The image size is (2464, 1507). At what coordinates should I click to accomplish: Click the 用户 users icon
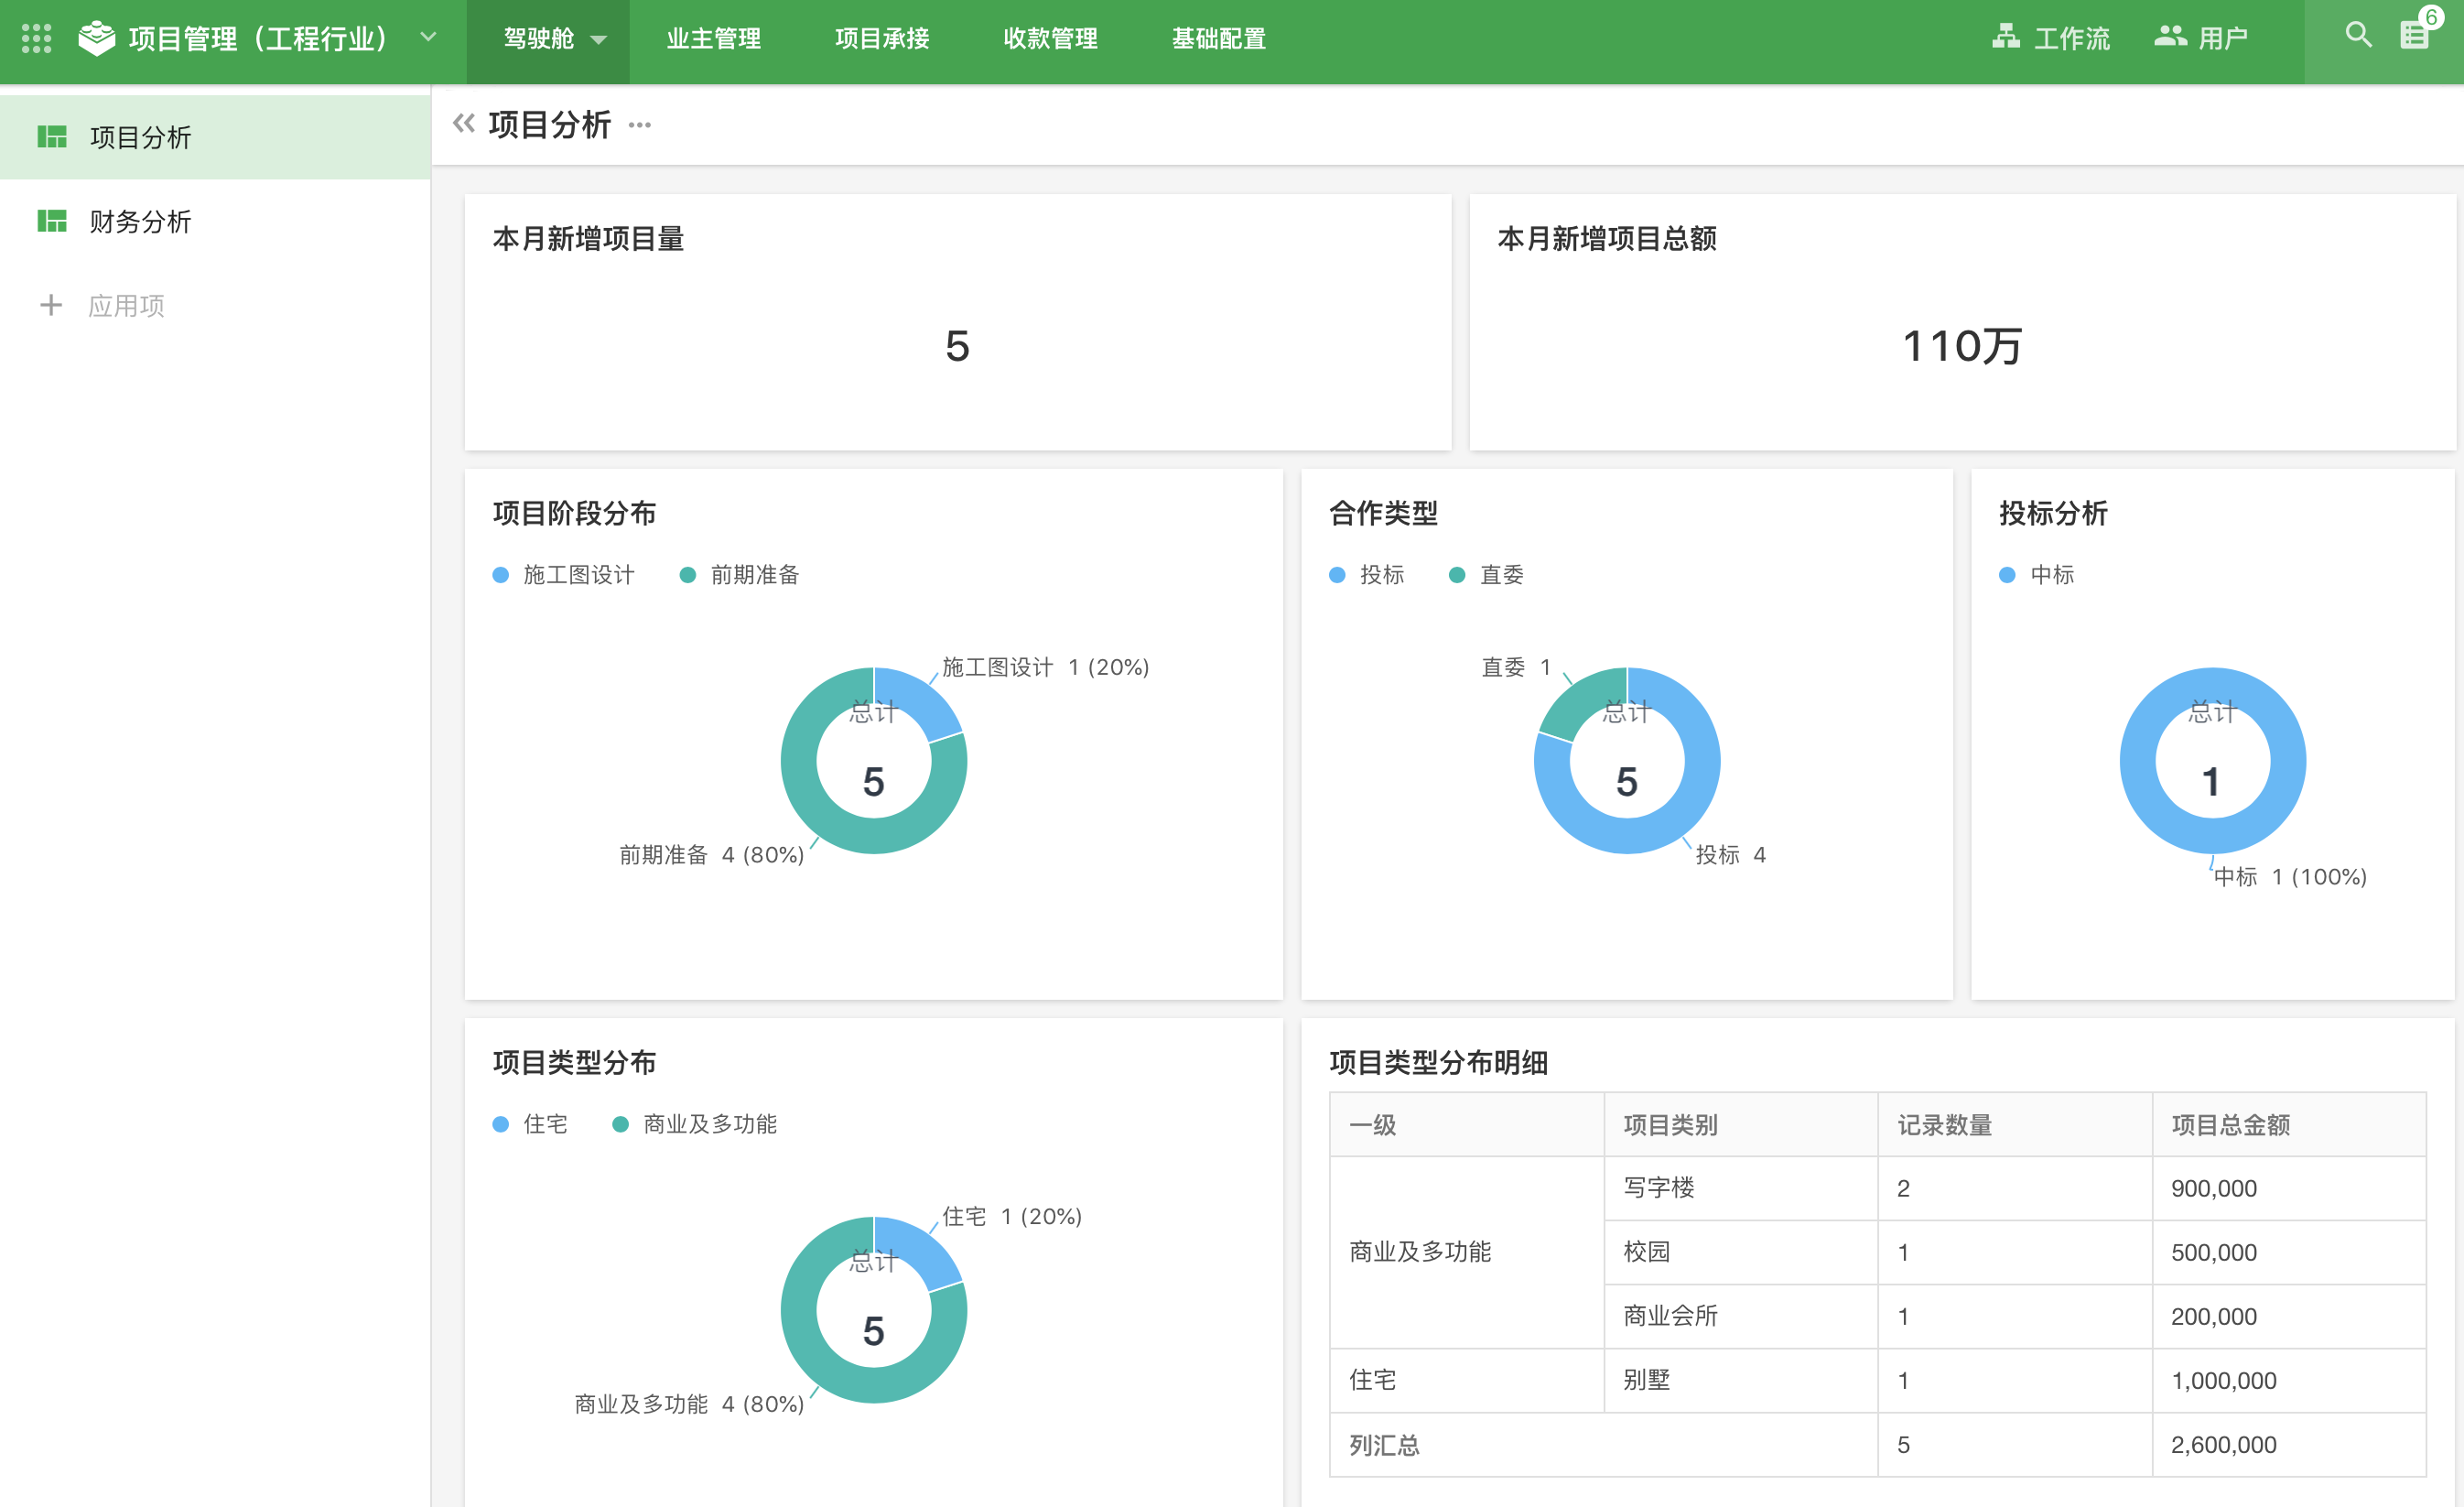click(2169, 37)
